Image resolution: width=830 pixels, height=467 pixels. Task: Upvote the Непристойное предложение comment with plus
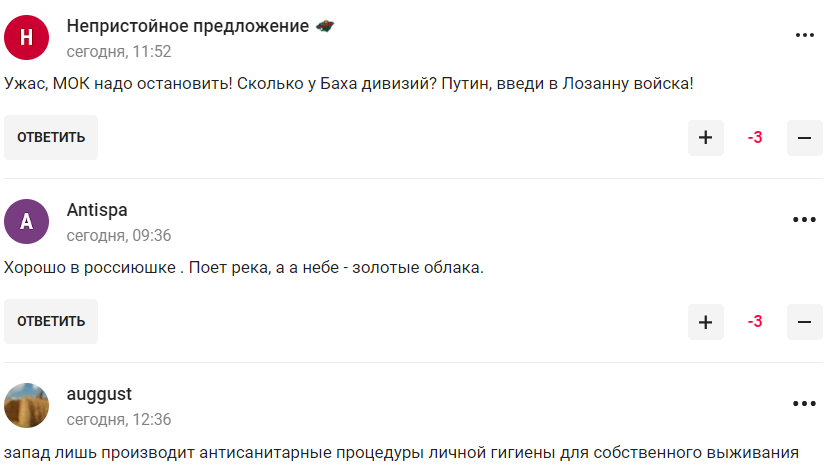[705, 138]
